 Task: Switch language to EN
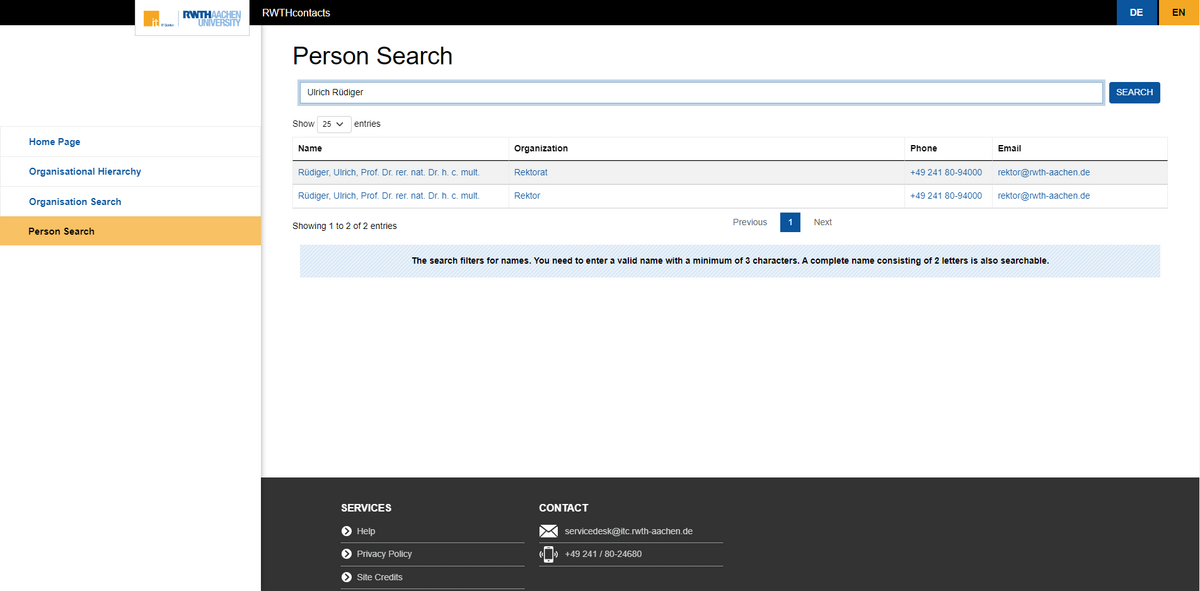(x=1179, y=12)
